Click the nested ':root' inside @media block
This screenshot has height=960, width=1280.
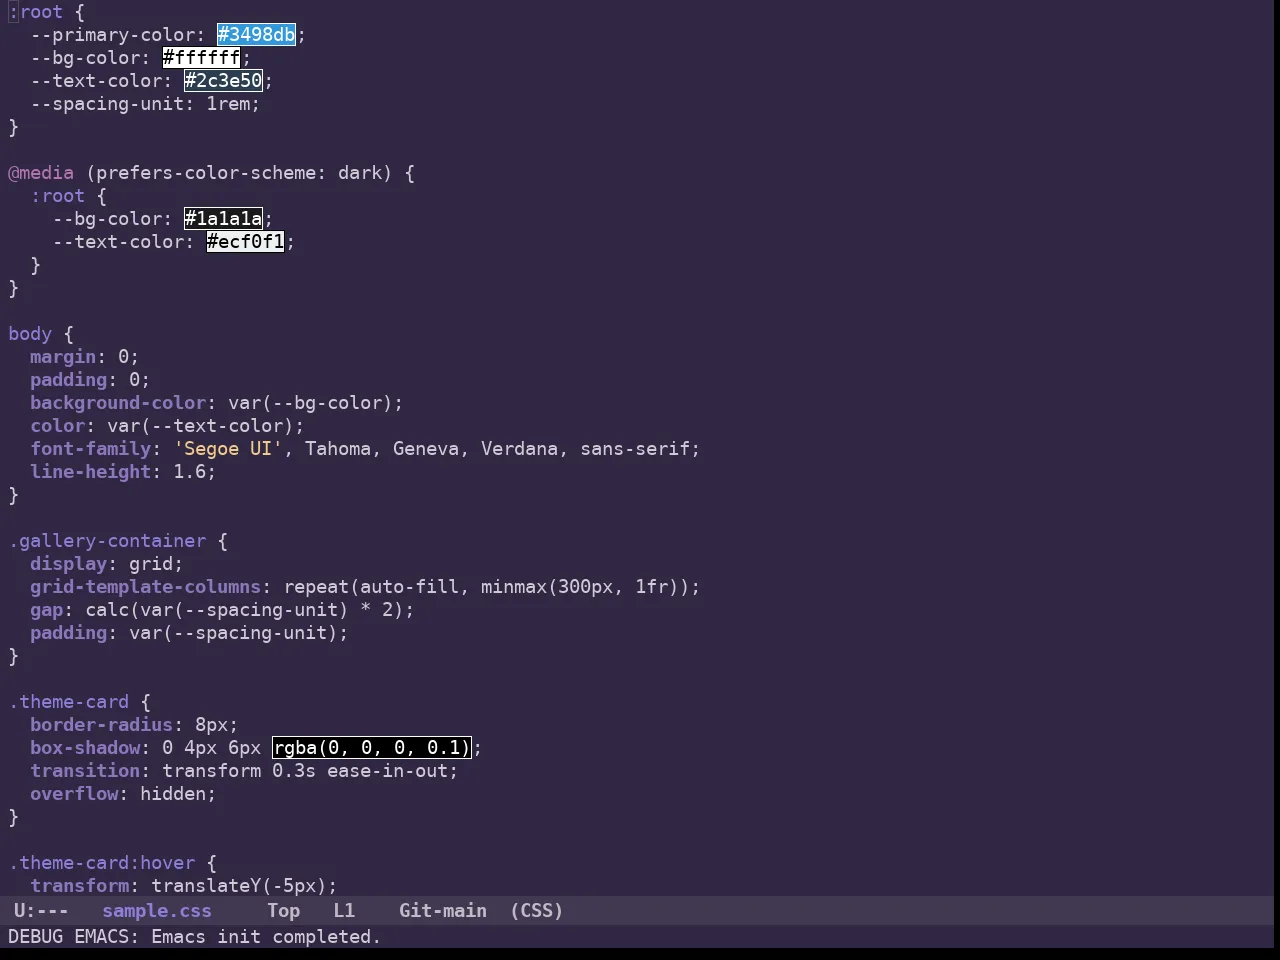pos(57,195)
